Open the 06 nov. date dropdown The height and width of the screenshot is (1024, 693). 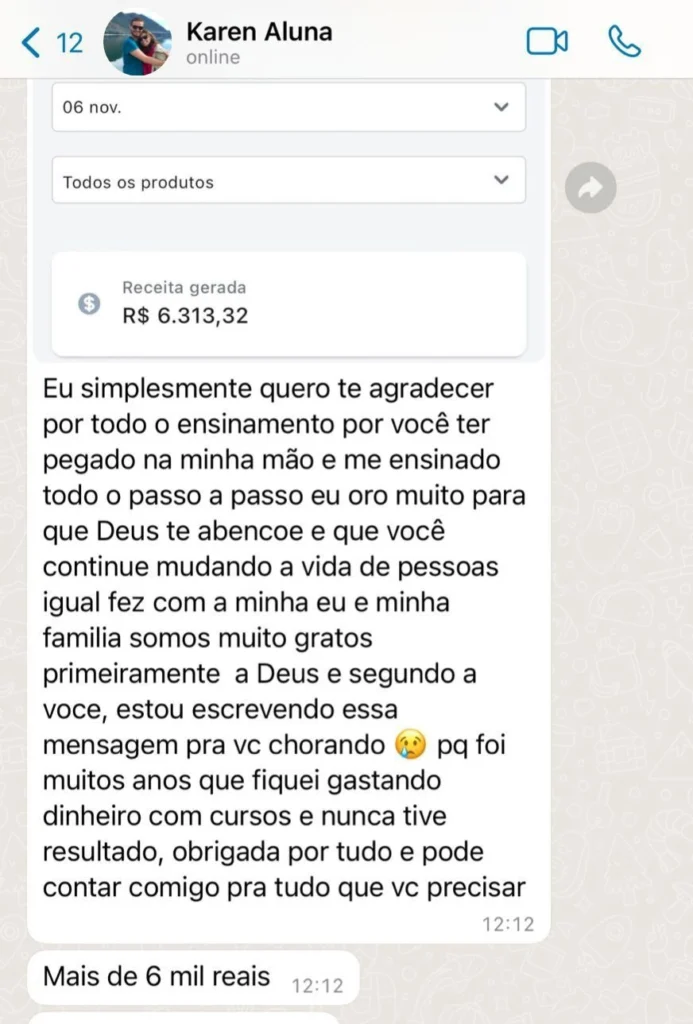(x=288, y=107)
